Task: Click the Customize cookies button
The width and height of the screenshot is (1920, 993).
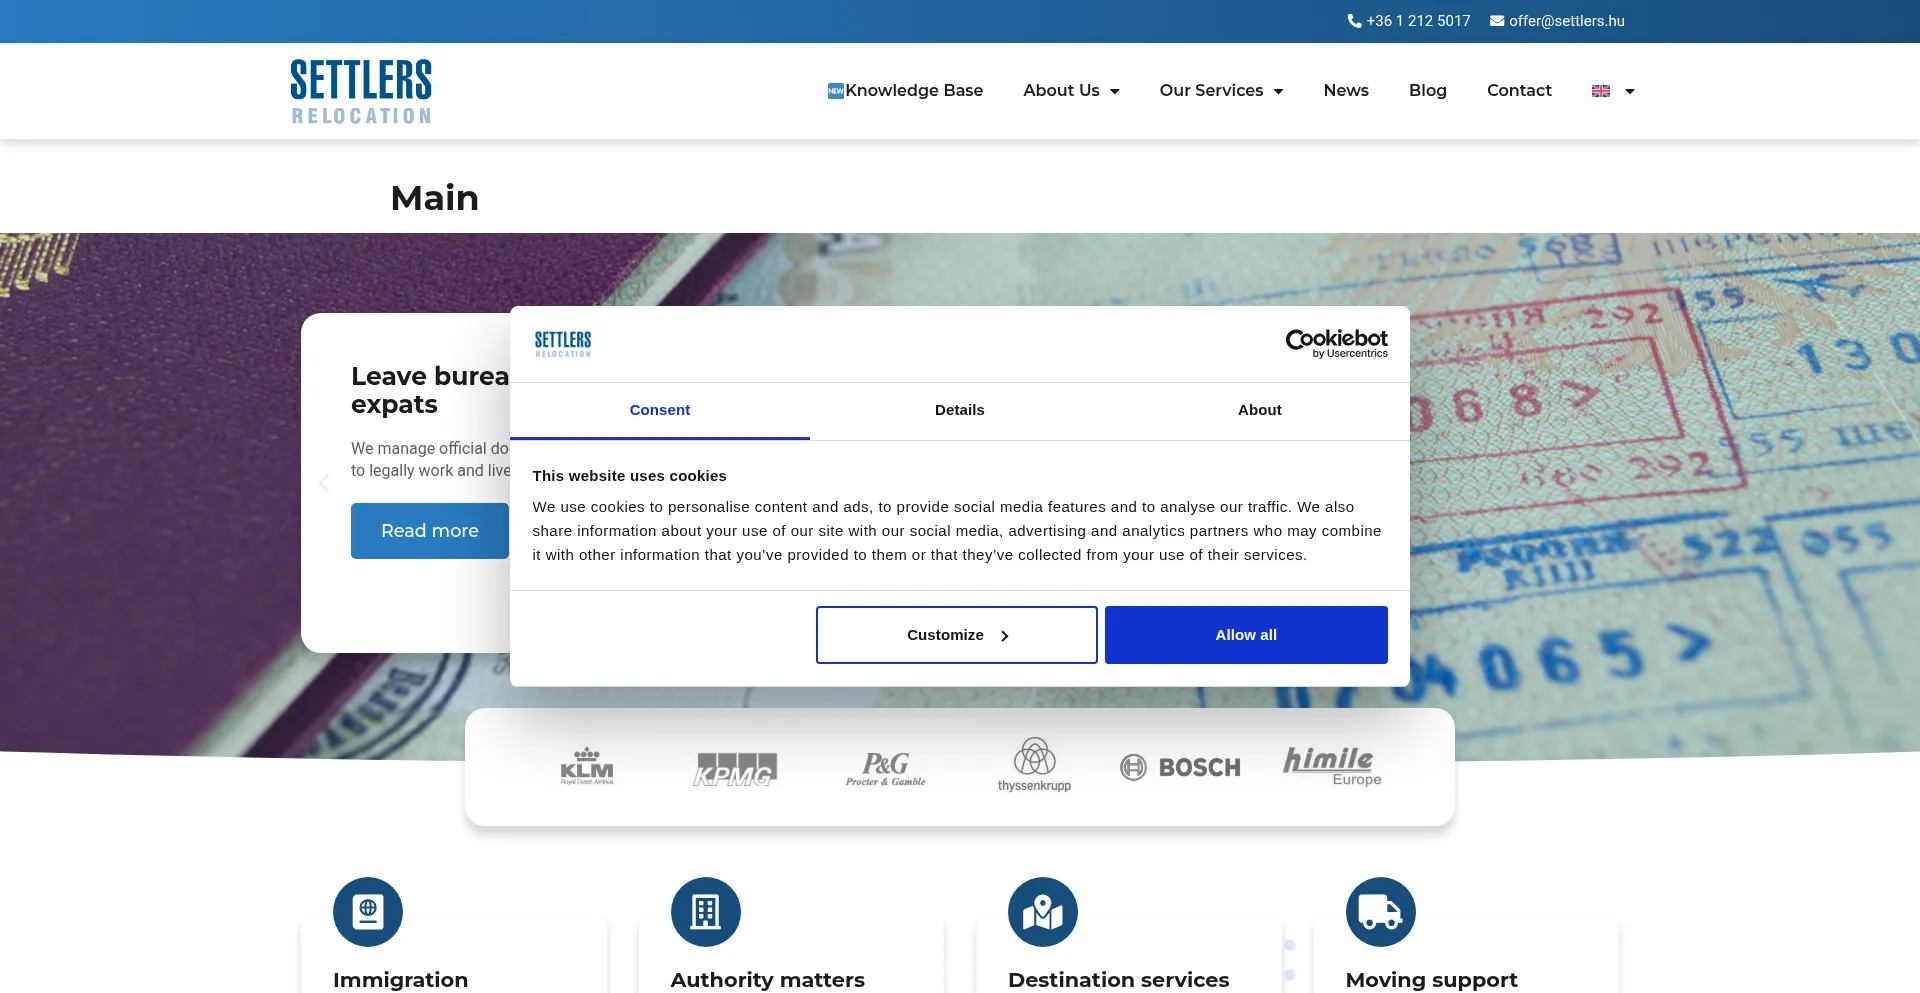Action: [x=956, y=635]
